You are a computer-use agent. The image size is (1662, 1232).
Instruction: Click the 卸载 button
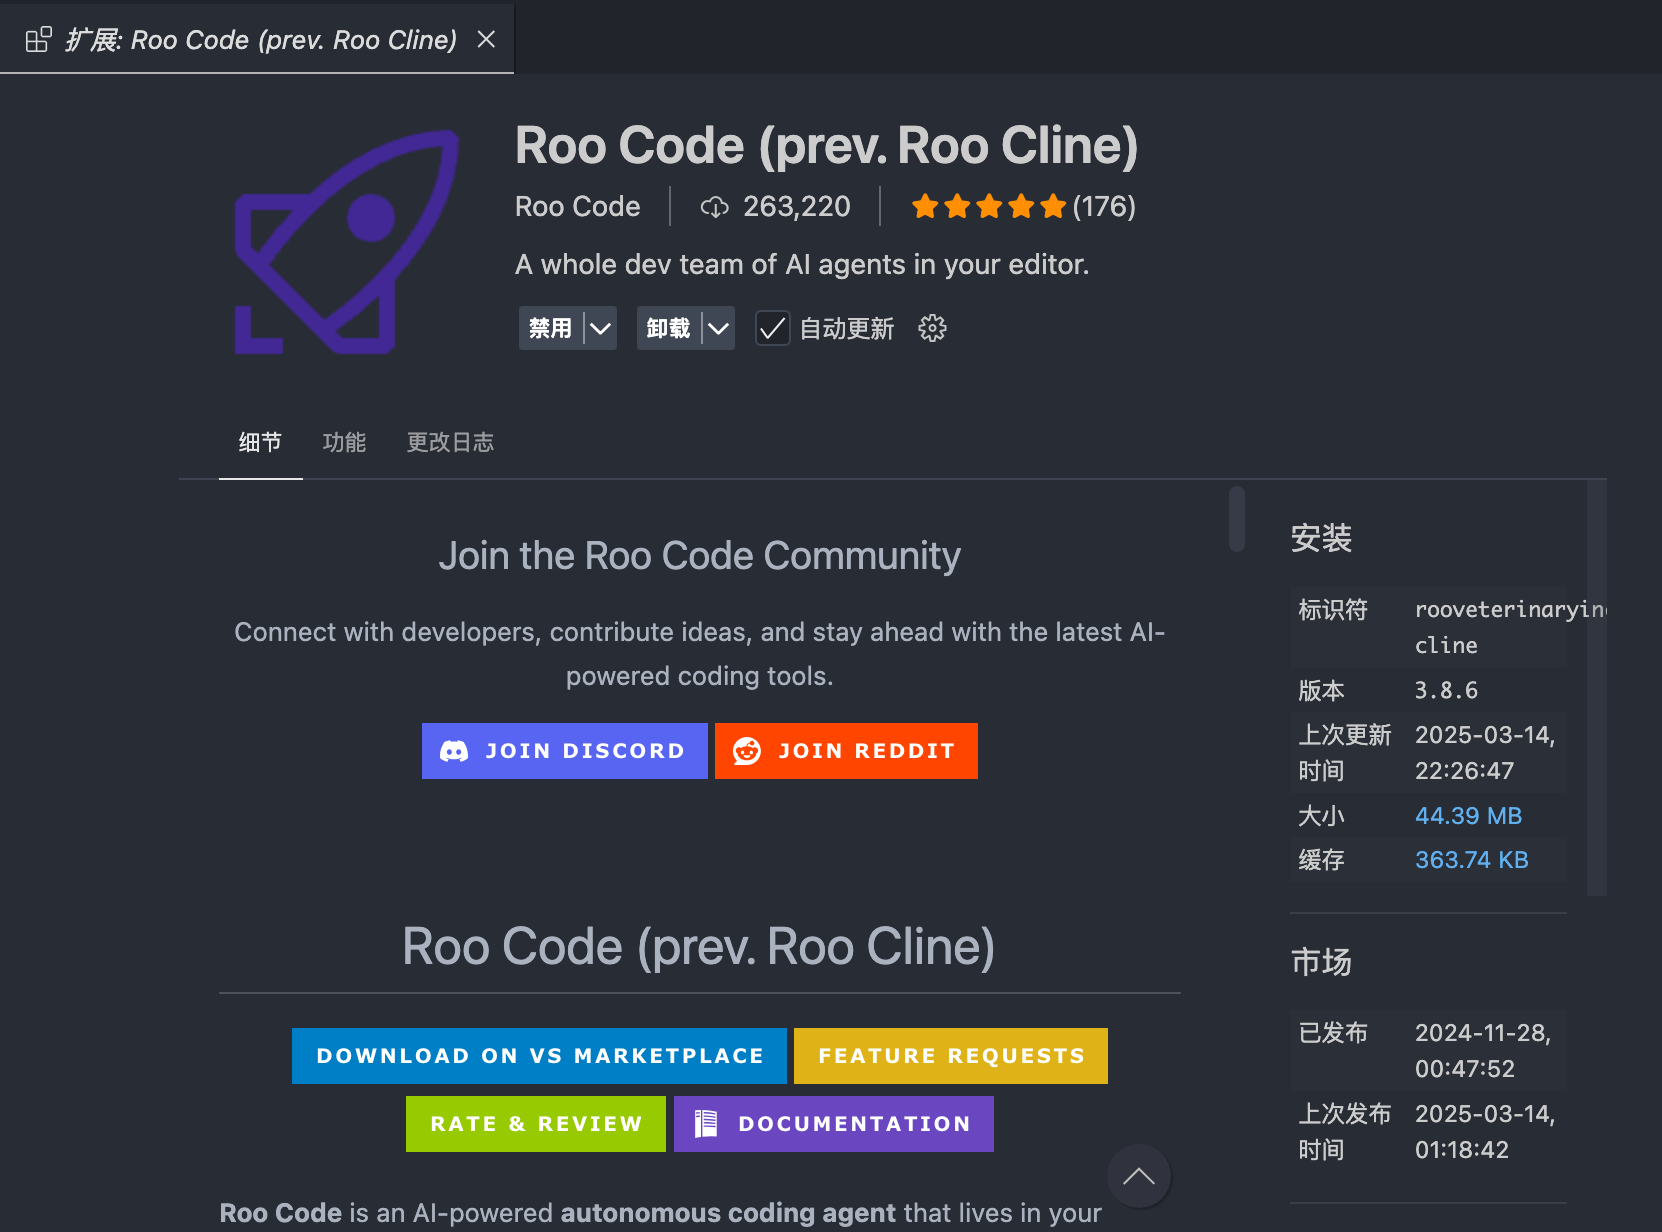pyautogui.click(x=668, y=328)
